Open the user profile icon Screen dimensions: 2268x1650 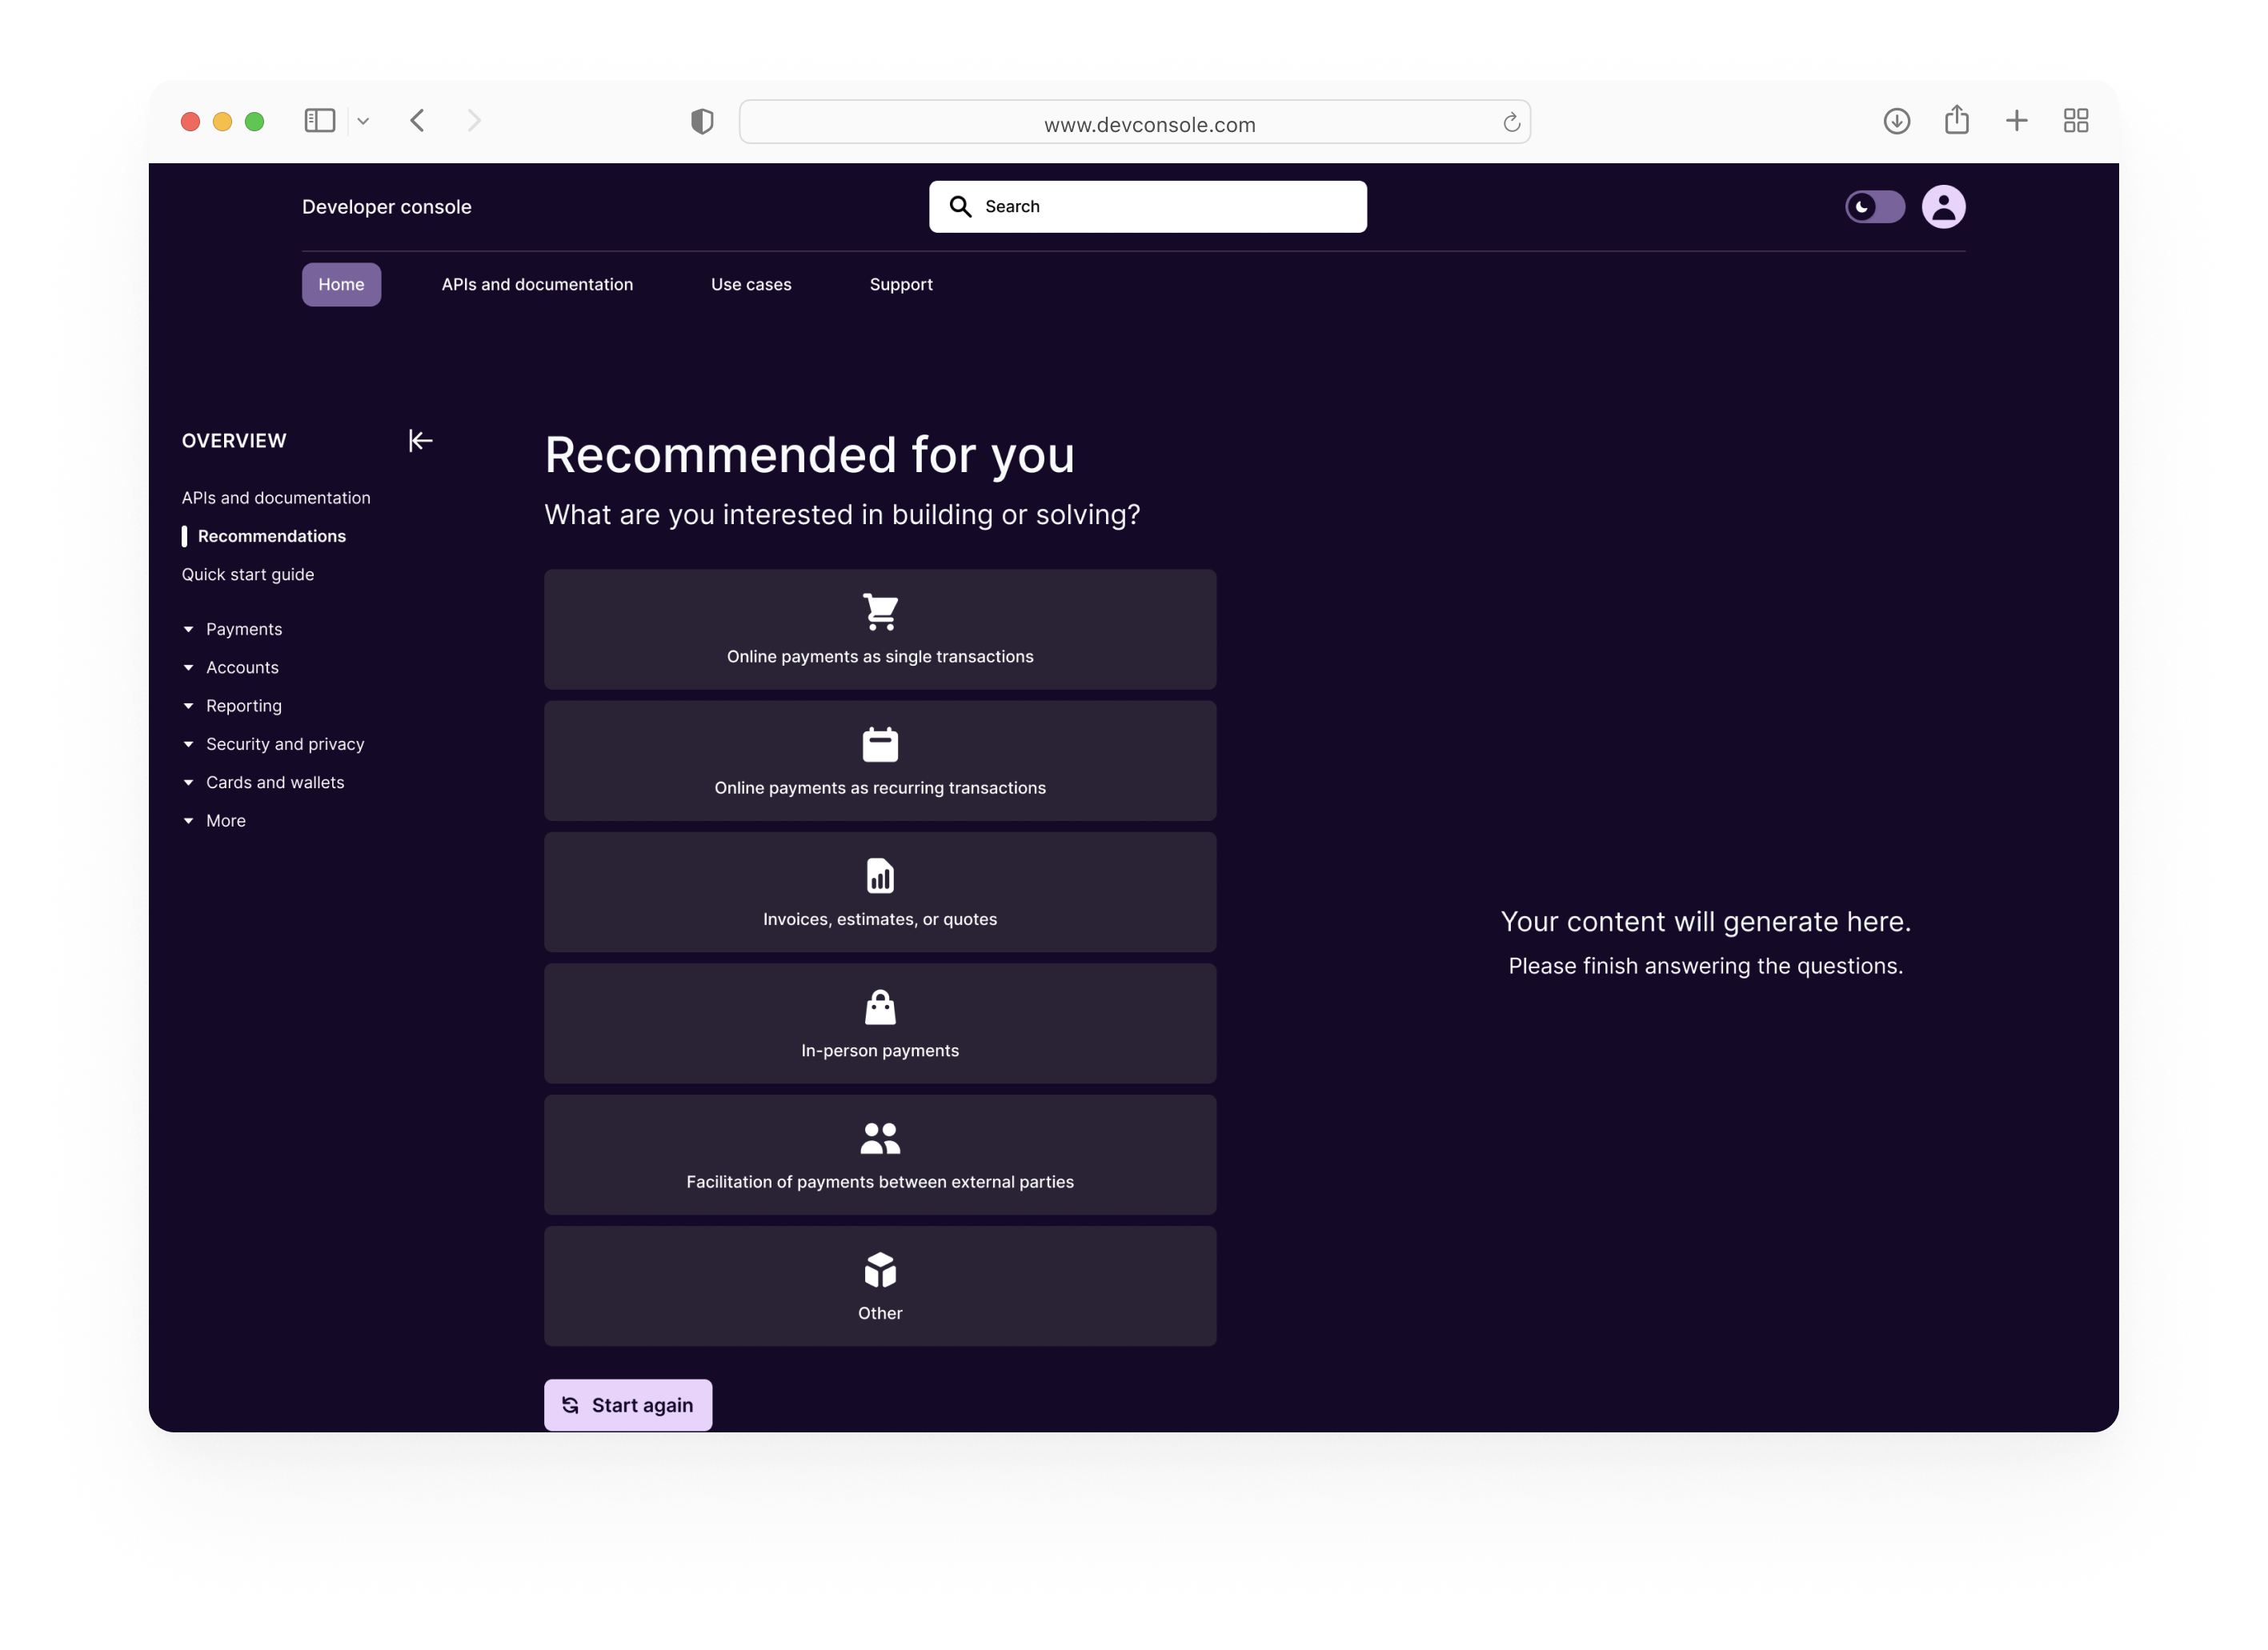click(x=1943, y=206)
